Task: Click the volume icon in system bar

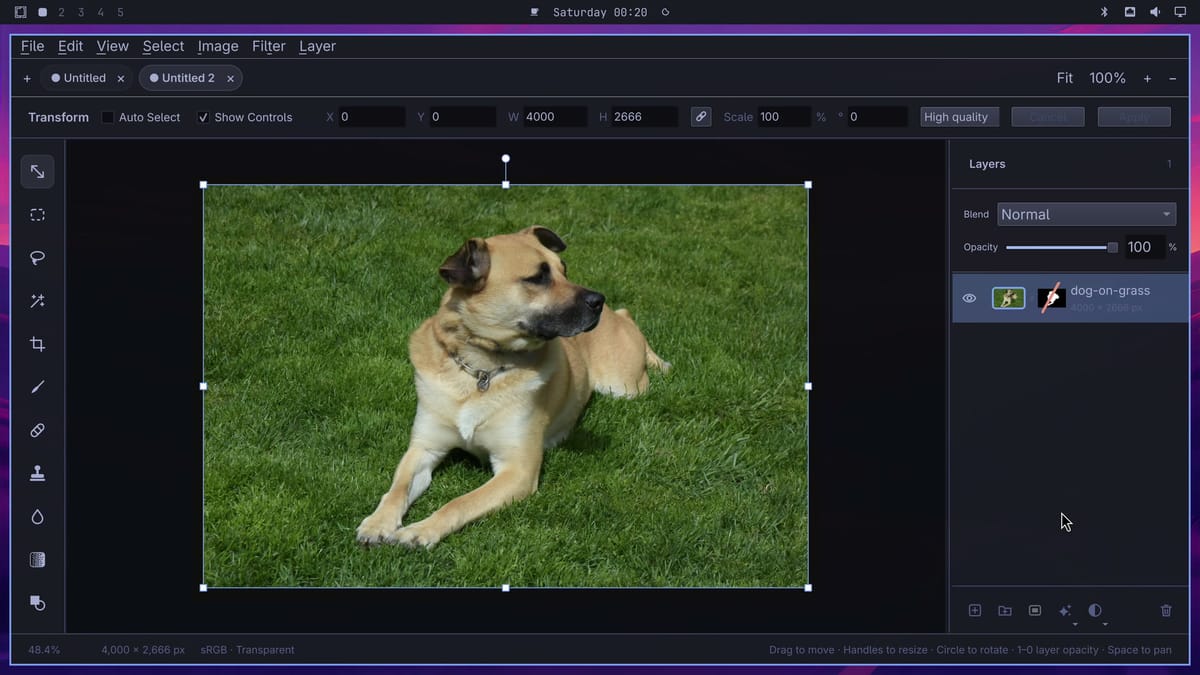Action: 1155,12
